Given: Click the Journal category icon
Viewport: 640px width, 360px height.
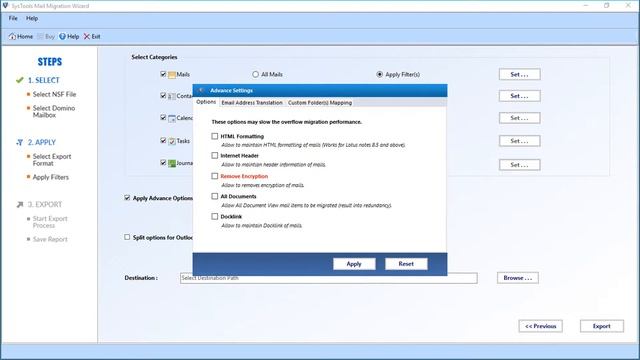Looking at the screenshot, I should pos(172,163).
